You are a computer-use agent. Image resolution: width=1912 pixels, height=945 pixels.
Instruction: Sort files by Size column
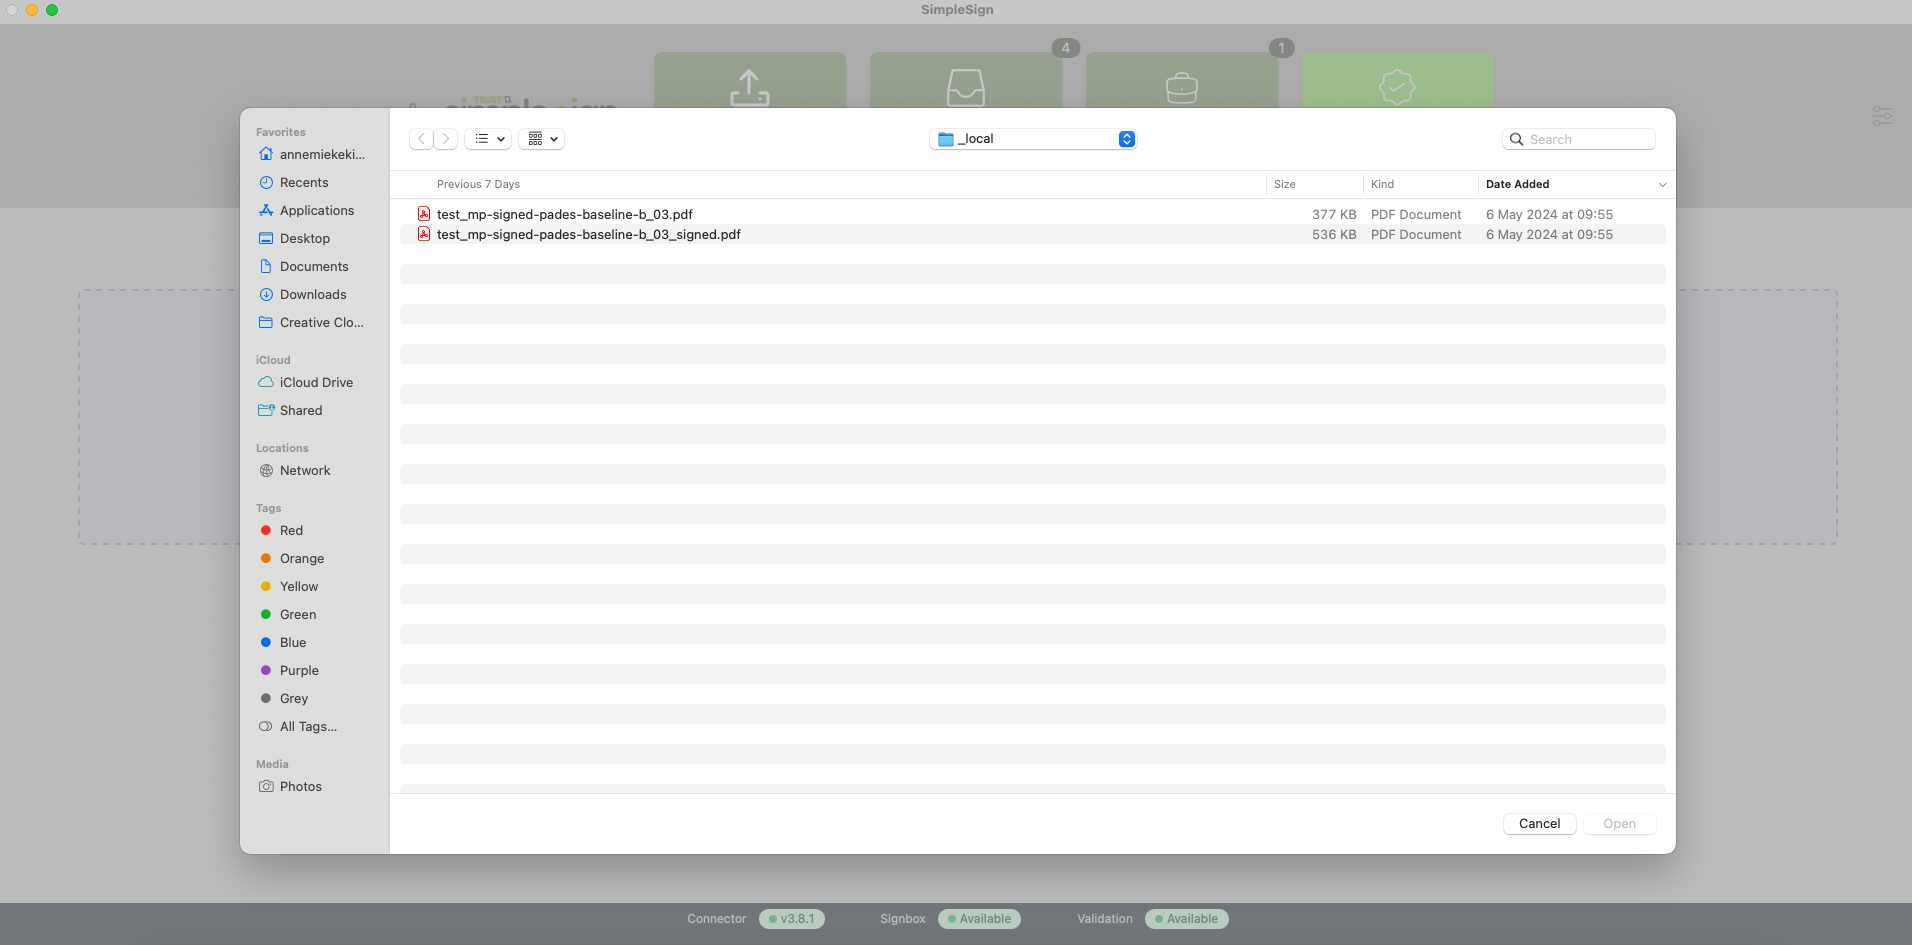[1284, 184]
